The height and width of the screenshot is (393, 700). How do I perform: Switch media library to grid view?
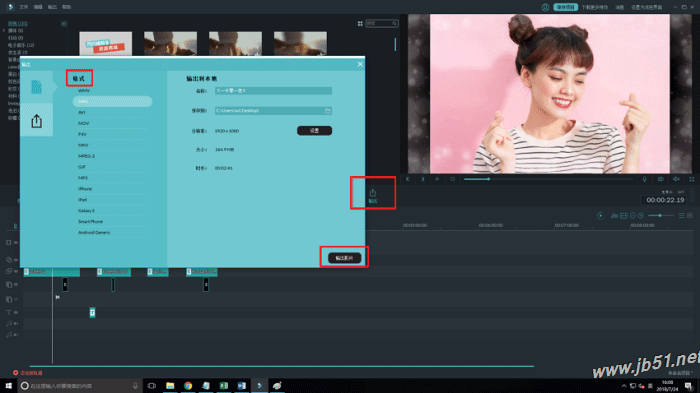(360, 24)
